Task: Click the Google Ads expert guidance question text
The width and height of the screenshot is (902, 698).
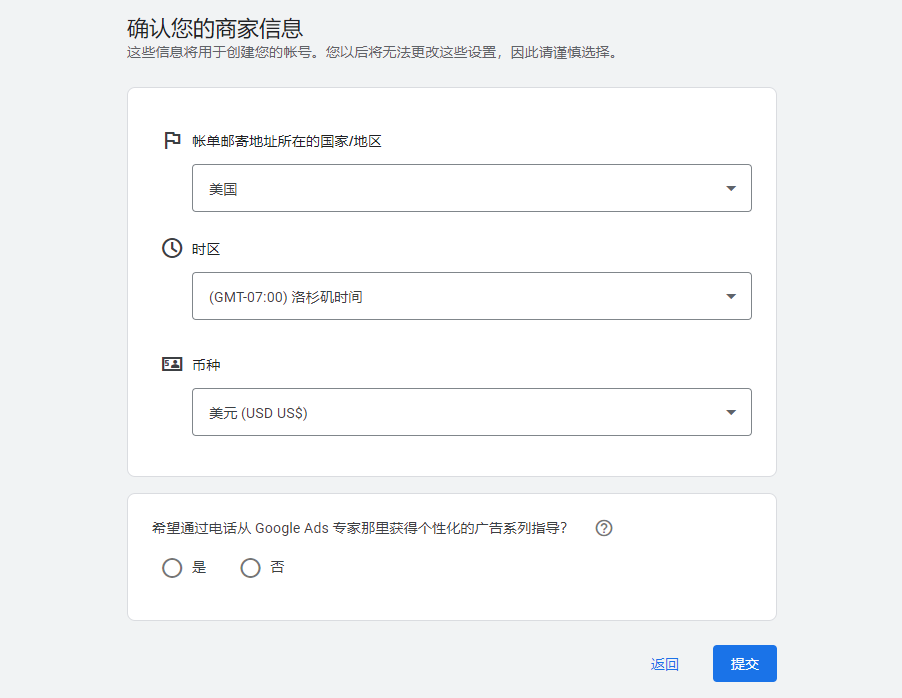Action: click(360, 528)
